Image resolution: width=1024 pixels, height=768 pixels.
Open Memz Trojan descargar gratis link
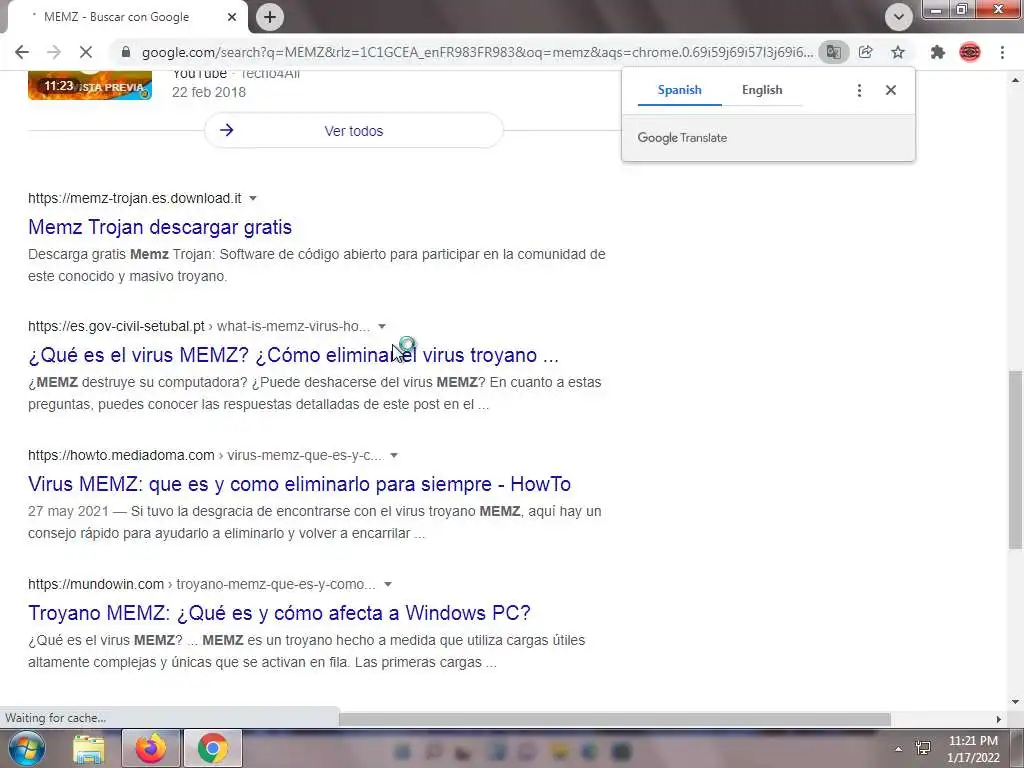tap(160, 227)
